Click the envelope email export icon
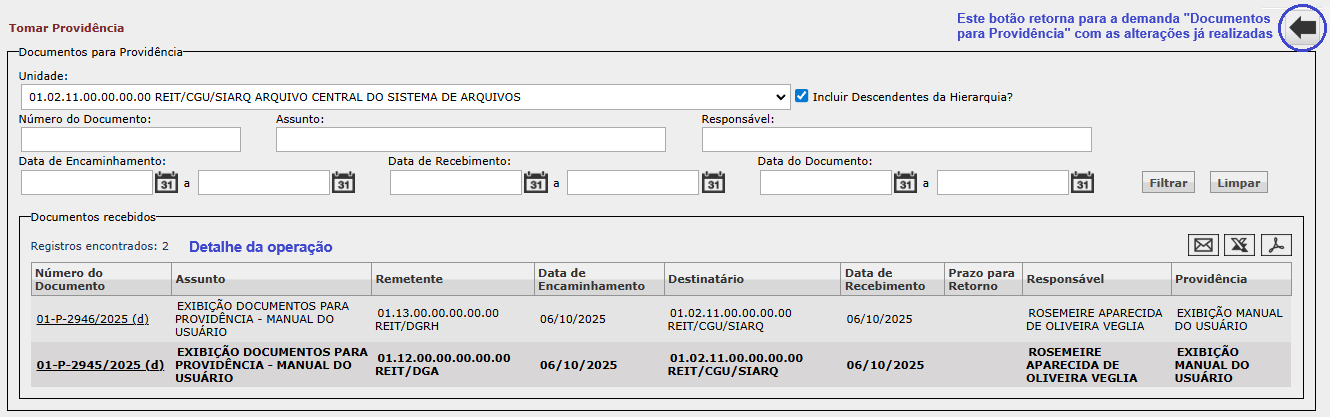 [1203, 246]
